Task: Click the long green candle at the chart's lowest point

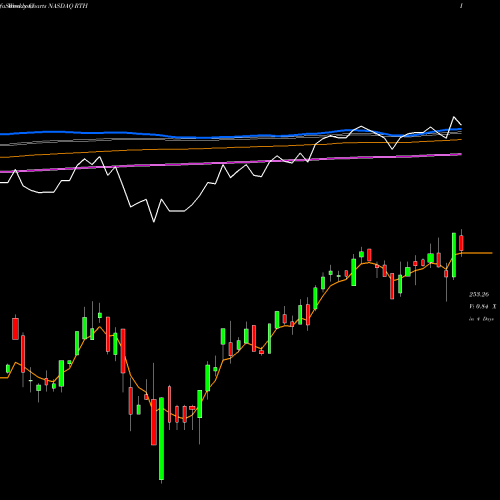Action: point(161,438)
